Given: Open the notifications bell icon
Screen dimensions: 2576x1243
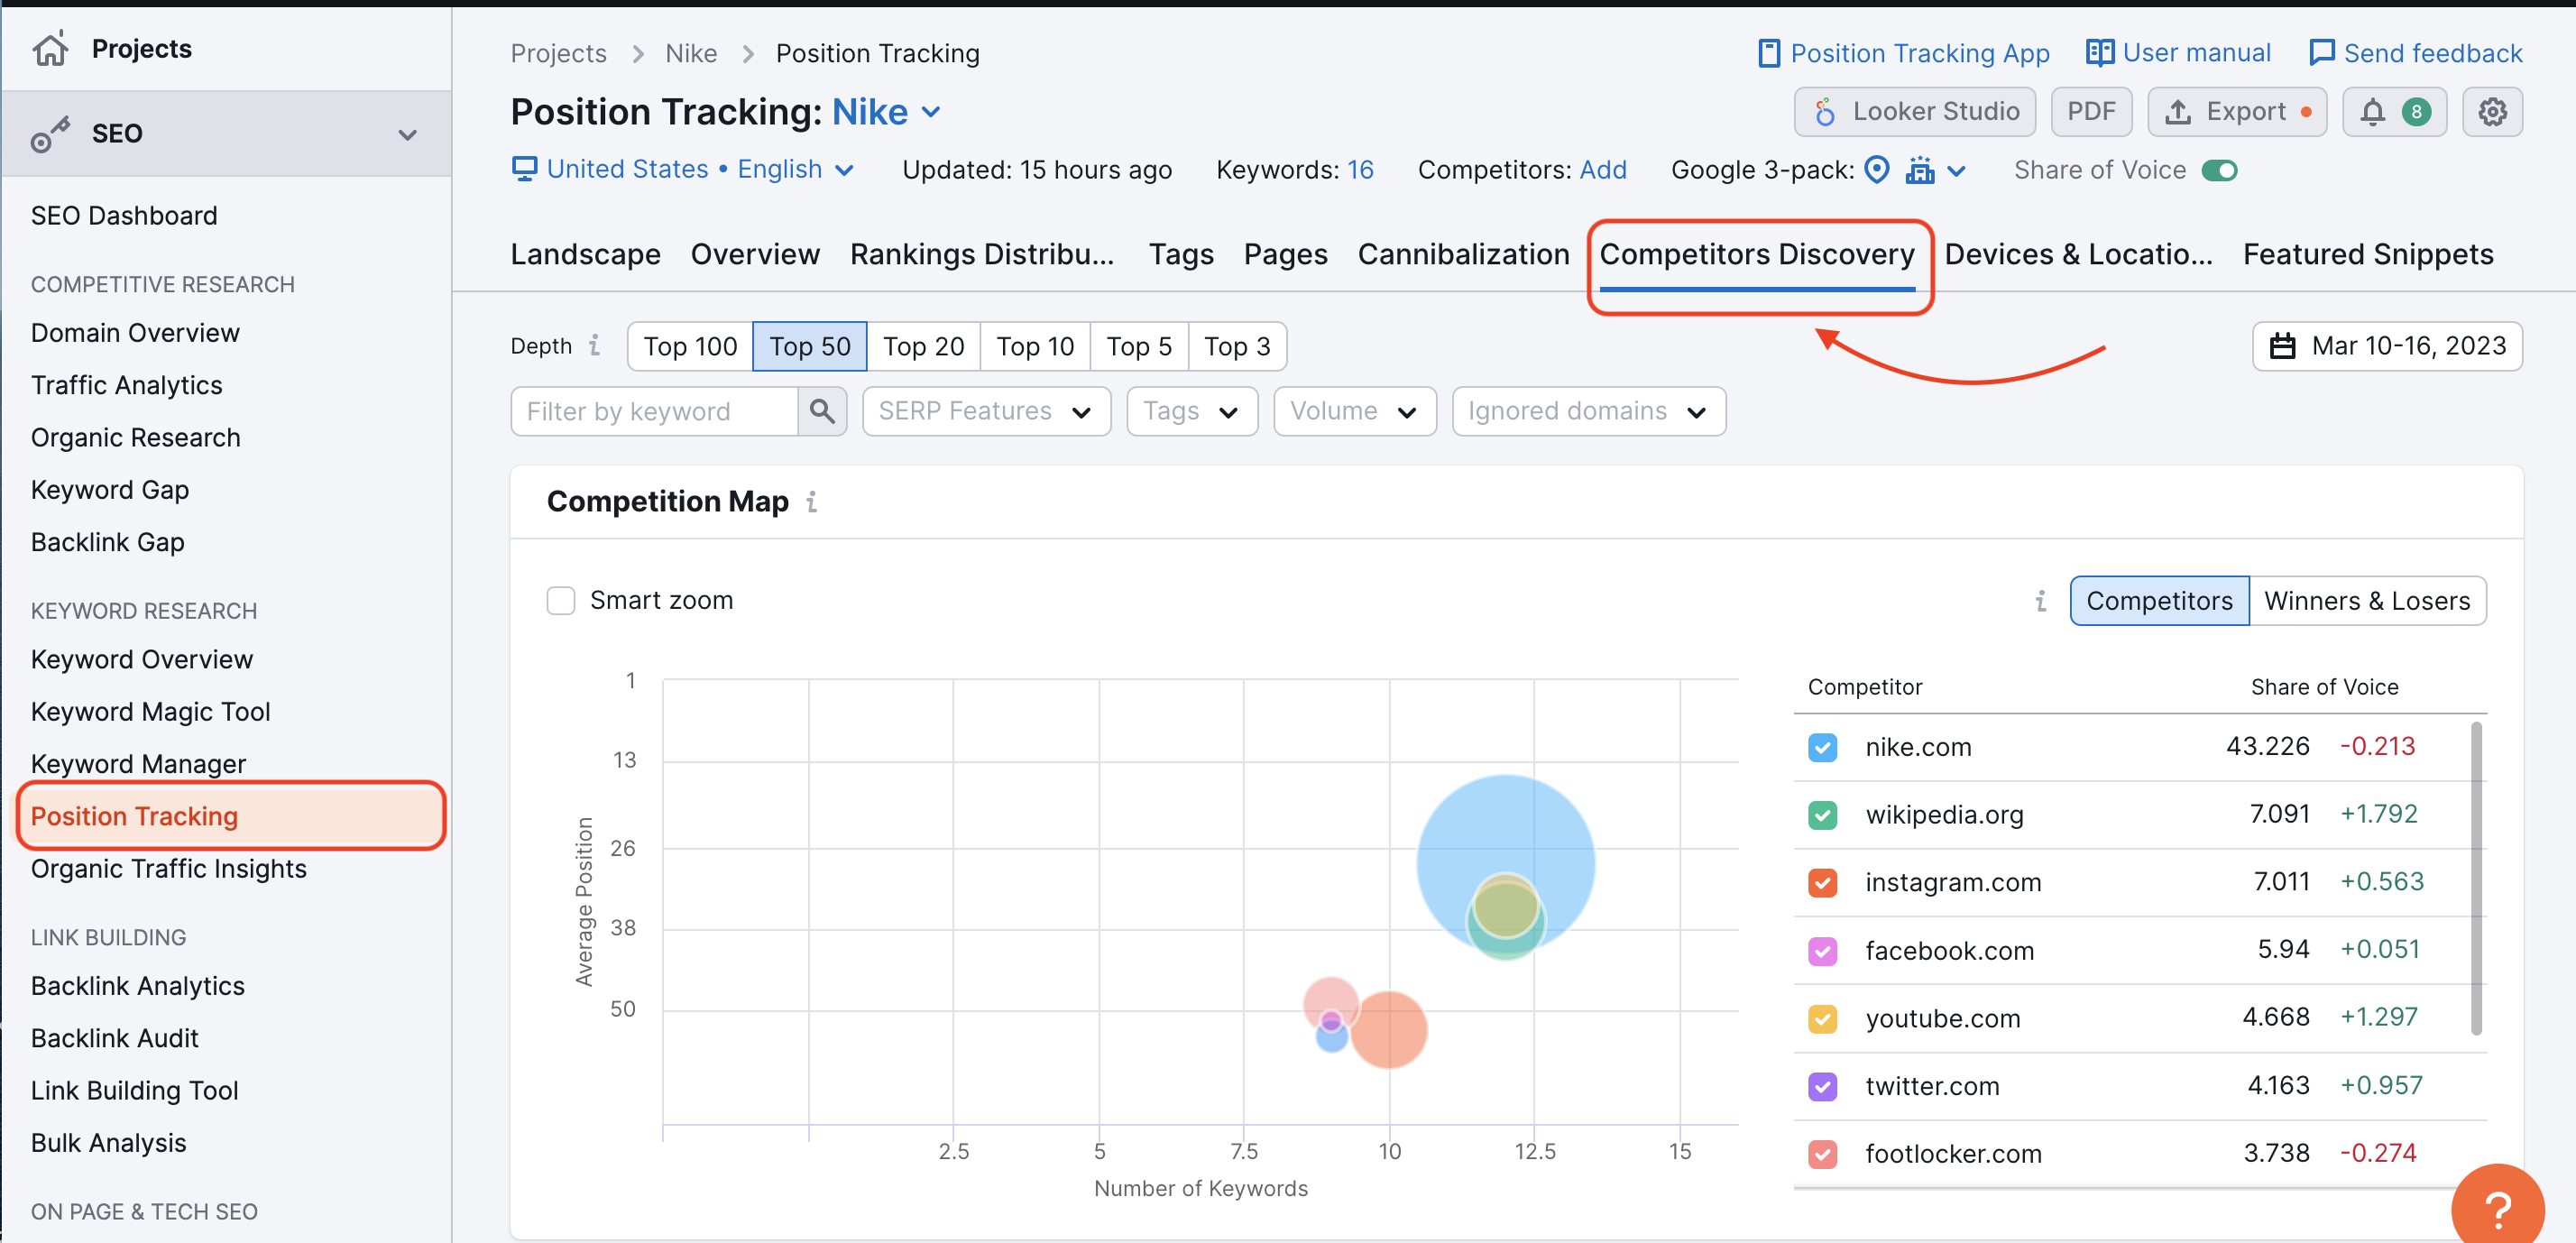Looking at the screenshot, I should click(2372, 111).
